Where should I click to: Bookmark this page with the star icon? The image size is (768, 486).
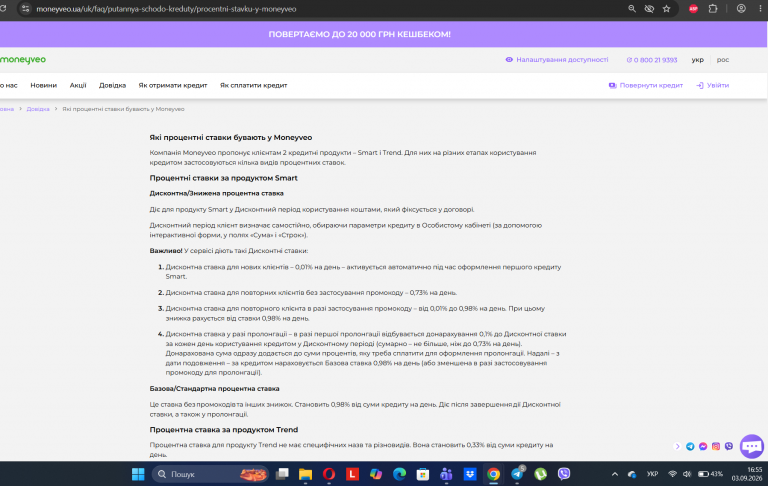pyautogui.click(x=666, y=9)
